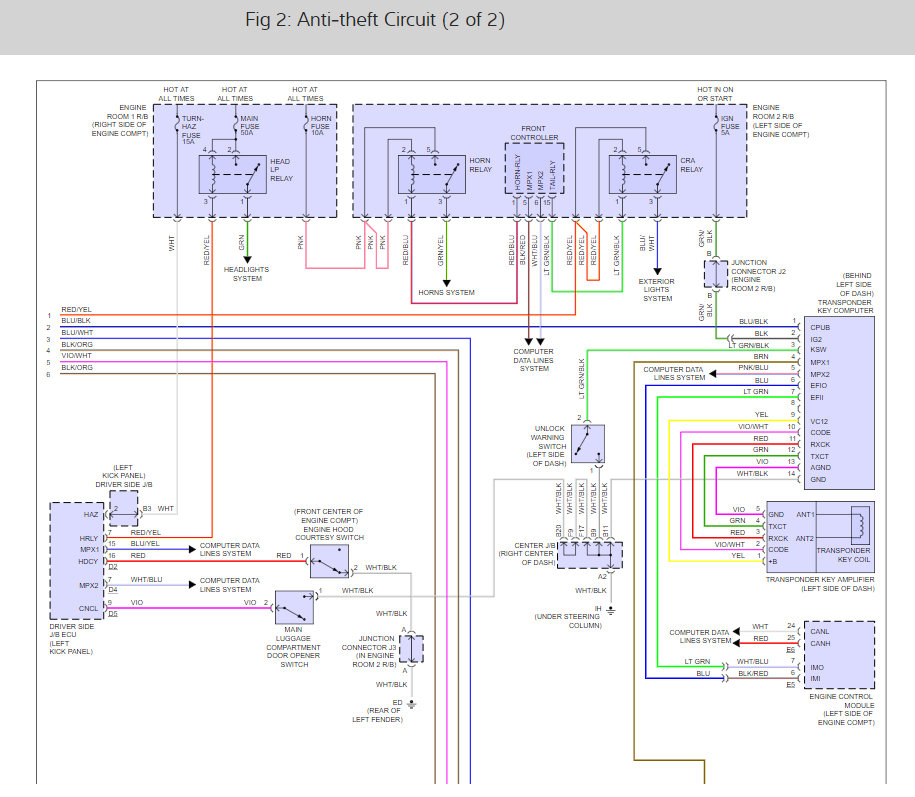Click the HORNS SYSTEM text
915x797 pixels.
point(446,293)
